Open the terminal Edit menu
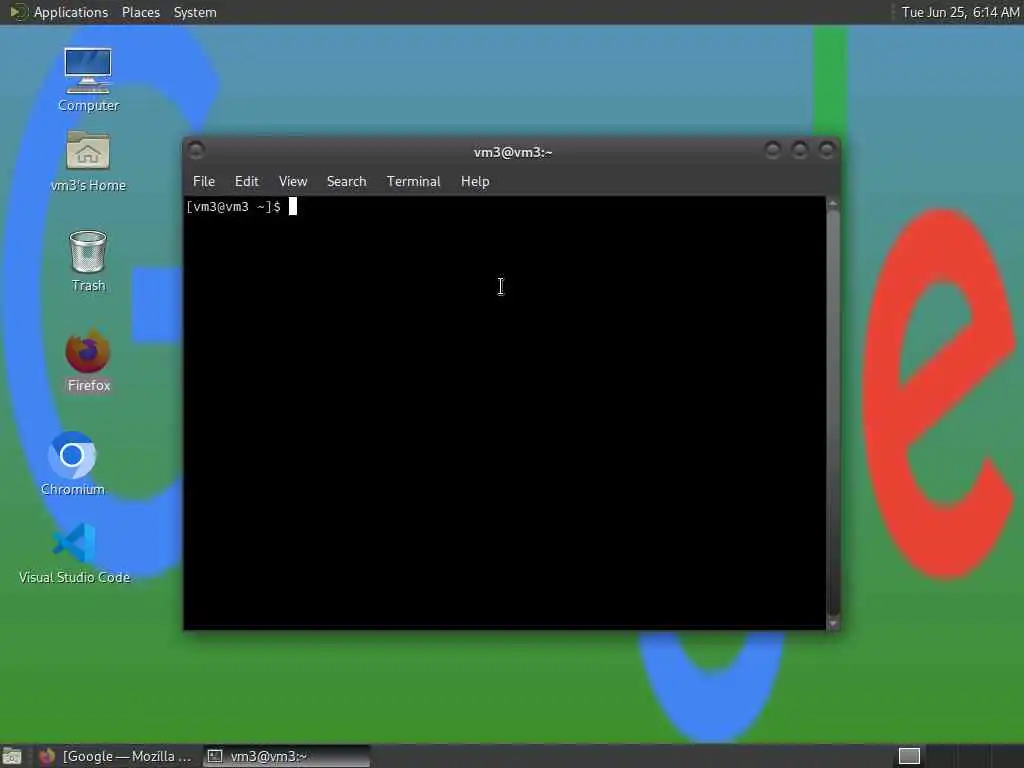Image resolution: width=1024 pixels, height=768 pixels. click(x=247, y=182)
